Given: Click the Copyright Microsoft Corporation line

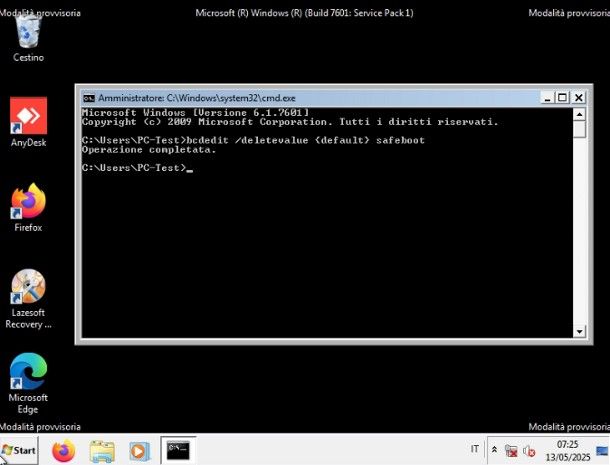Looking at the screenshot, I should (290, 122).
